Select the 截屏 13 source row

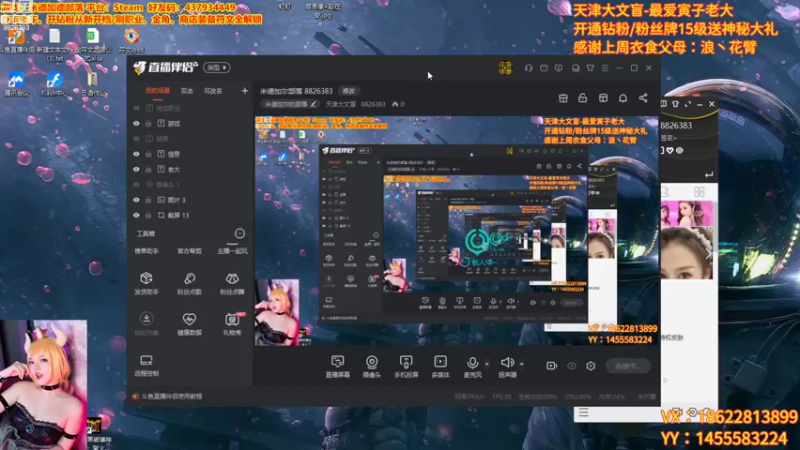click(190, 215)
